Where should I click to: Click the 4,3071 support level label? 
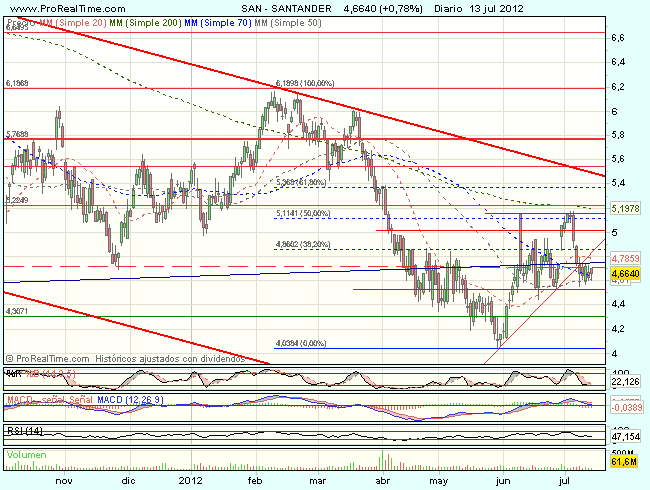click(17, 311)
